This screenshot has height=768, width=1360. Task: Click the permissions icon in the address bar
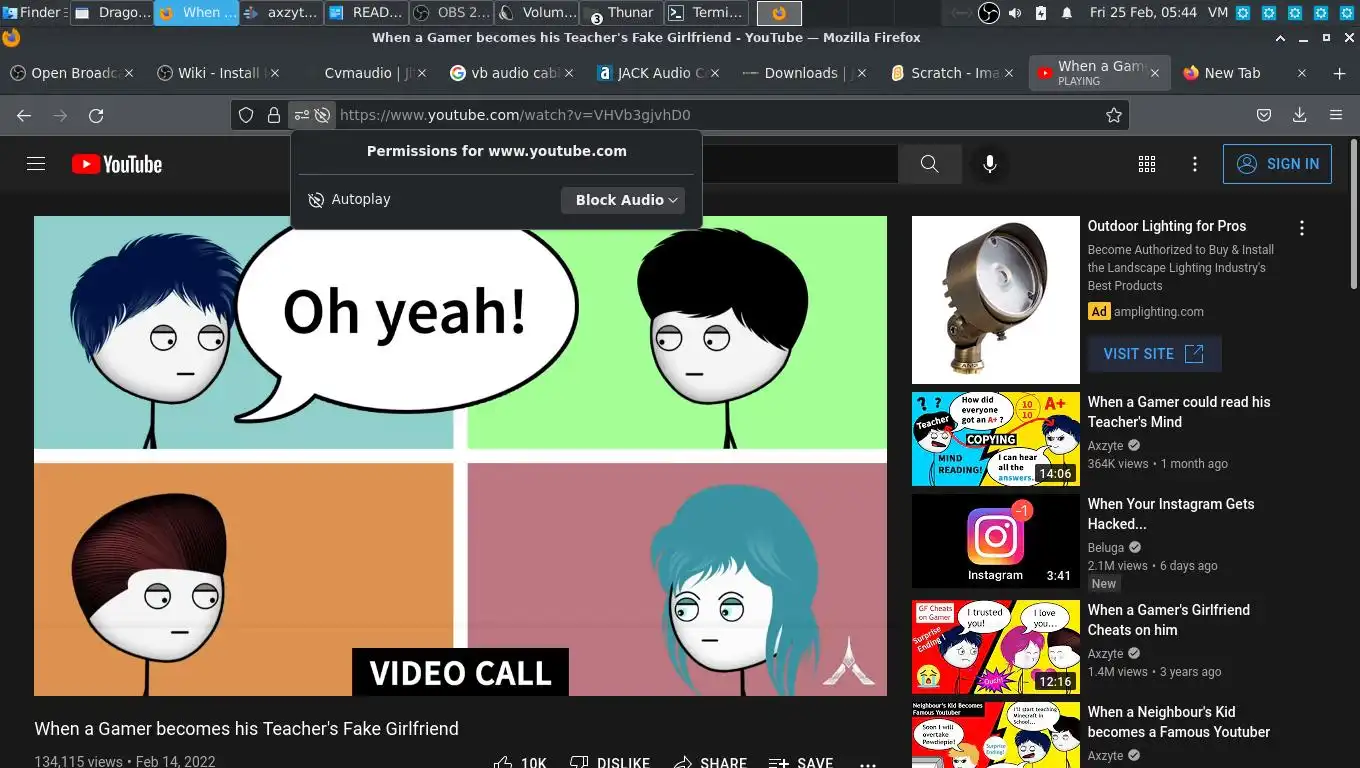302,115
